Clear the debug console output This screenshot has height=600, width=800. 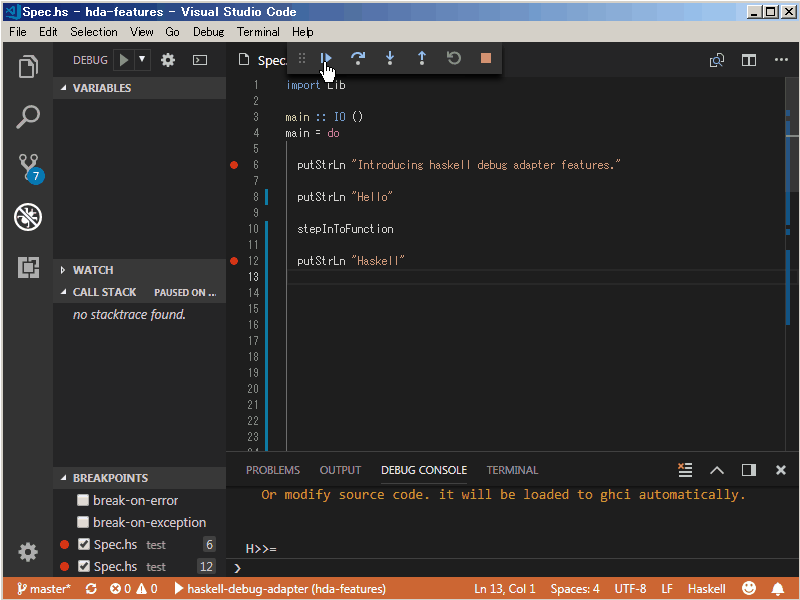tap(685, 469)
